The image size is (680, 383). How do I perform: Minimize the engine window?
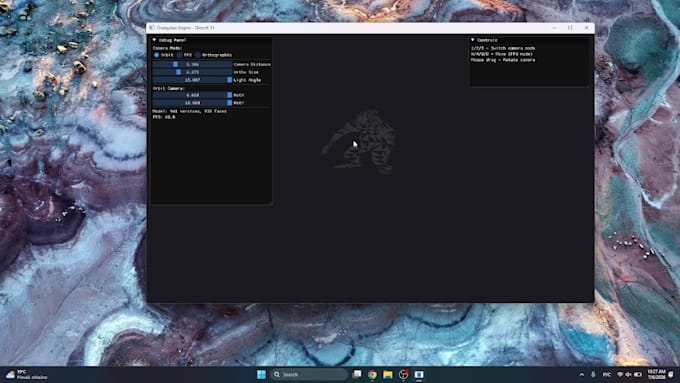(554, 28)
